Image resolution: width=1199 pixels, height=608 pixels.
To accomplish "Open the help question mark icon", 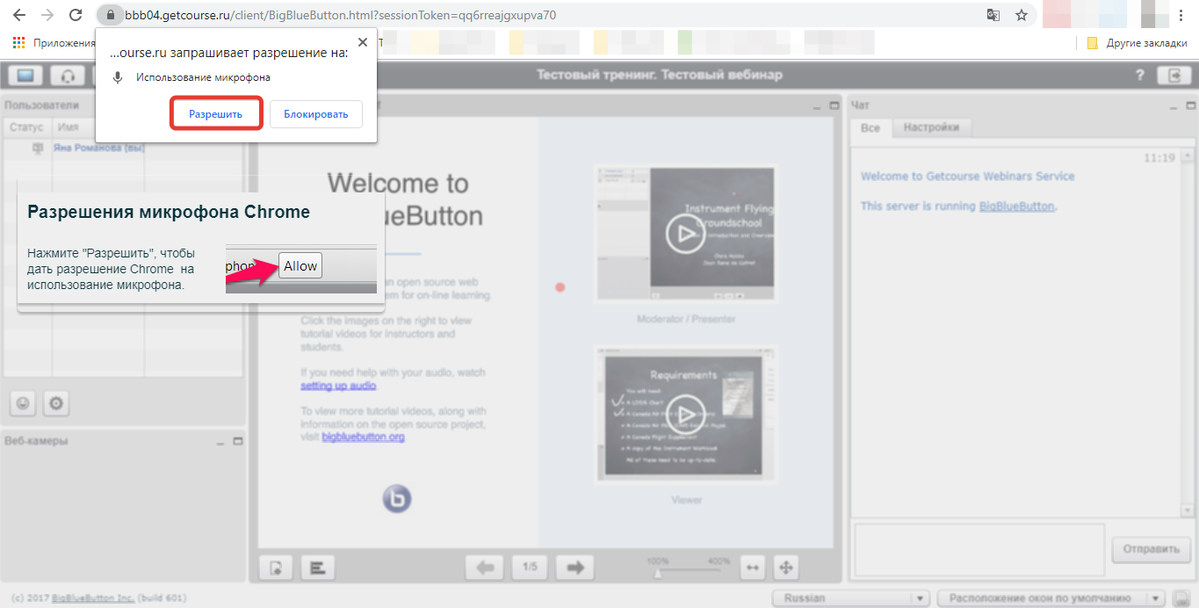I will point(1140,76).
